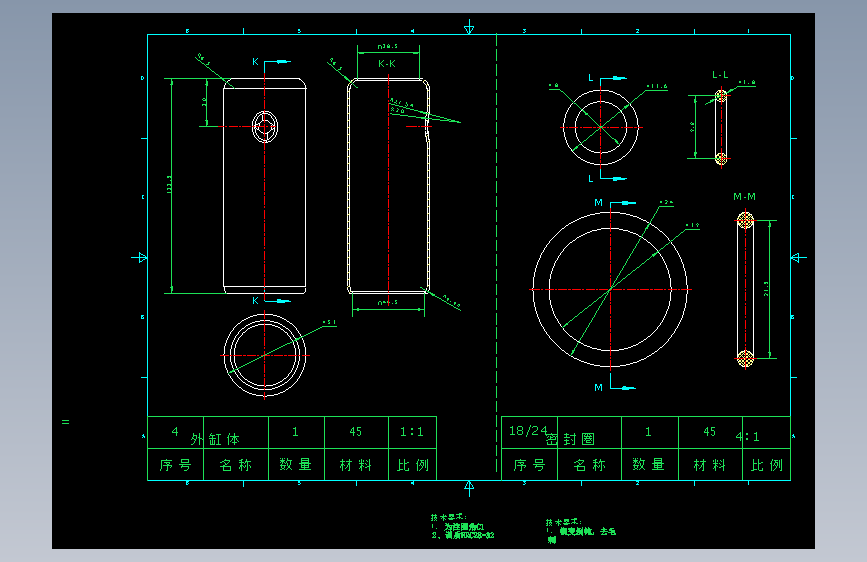
Task: Click the "4:1" scale value
Action: click(748, 436)
